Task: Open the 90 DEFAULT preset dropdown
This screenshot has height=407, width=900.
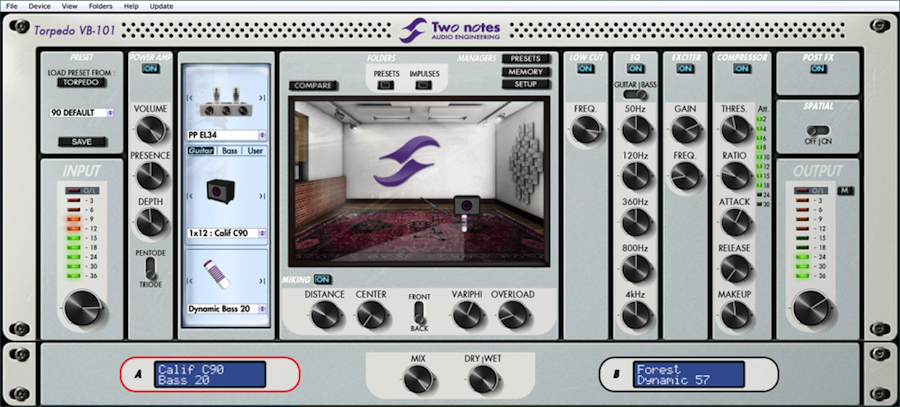Action: click(82, 113)
